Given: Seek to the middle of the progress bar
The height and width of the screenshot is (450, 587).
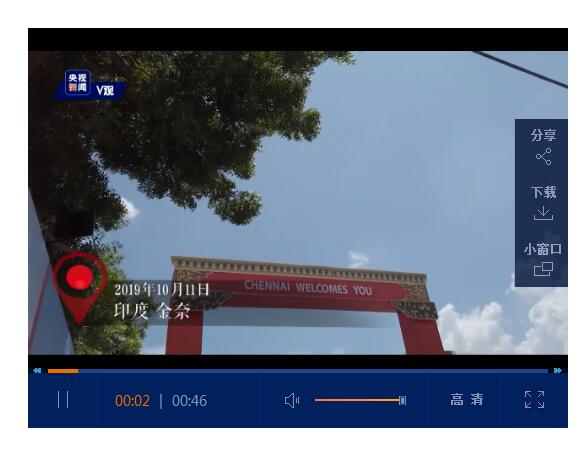Looking at the screenshot, I should click(298, 371).
